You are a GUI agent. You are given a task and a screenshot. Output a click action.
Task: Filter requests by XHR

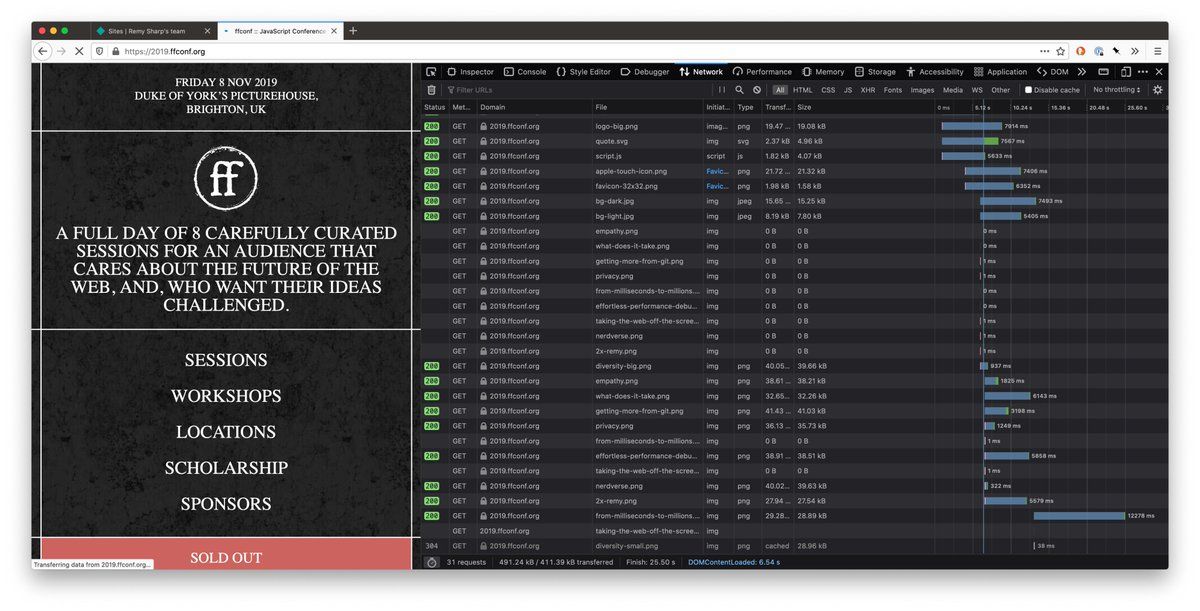(868, 90)
